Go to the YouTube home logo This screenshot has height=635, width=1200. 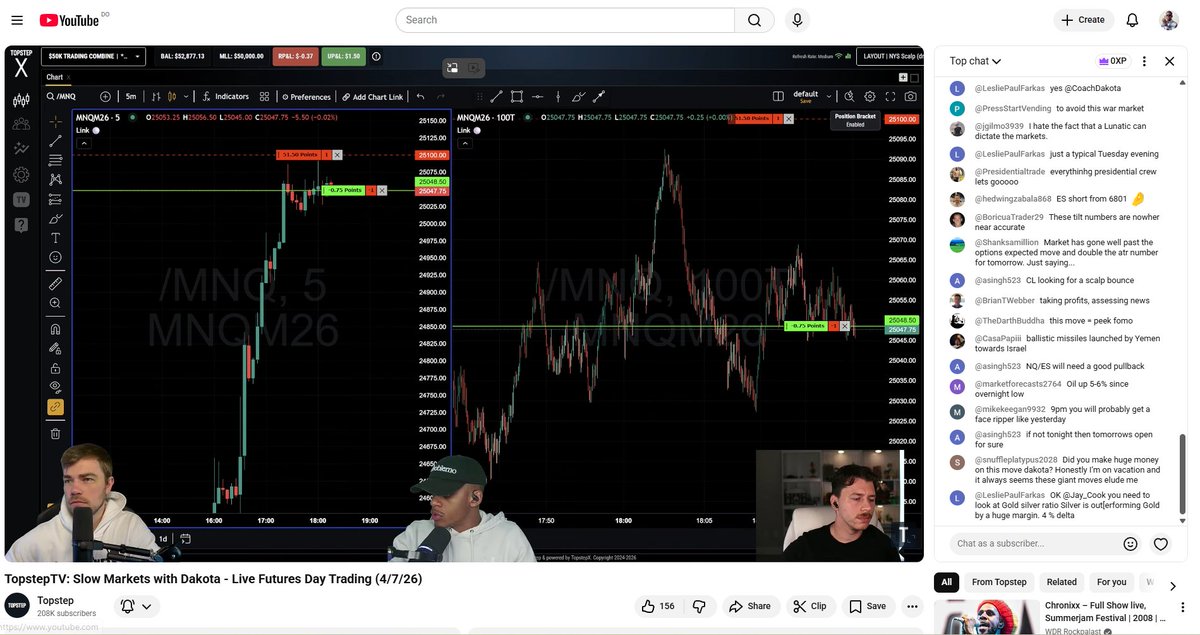[69, 20]
